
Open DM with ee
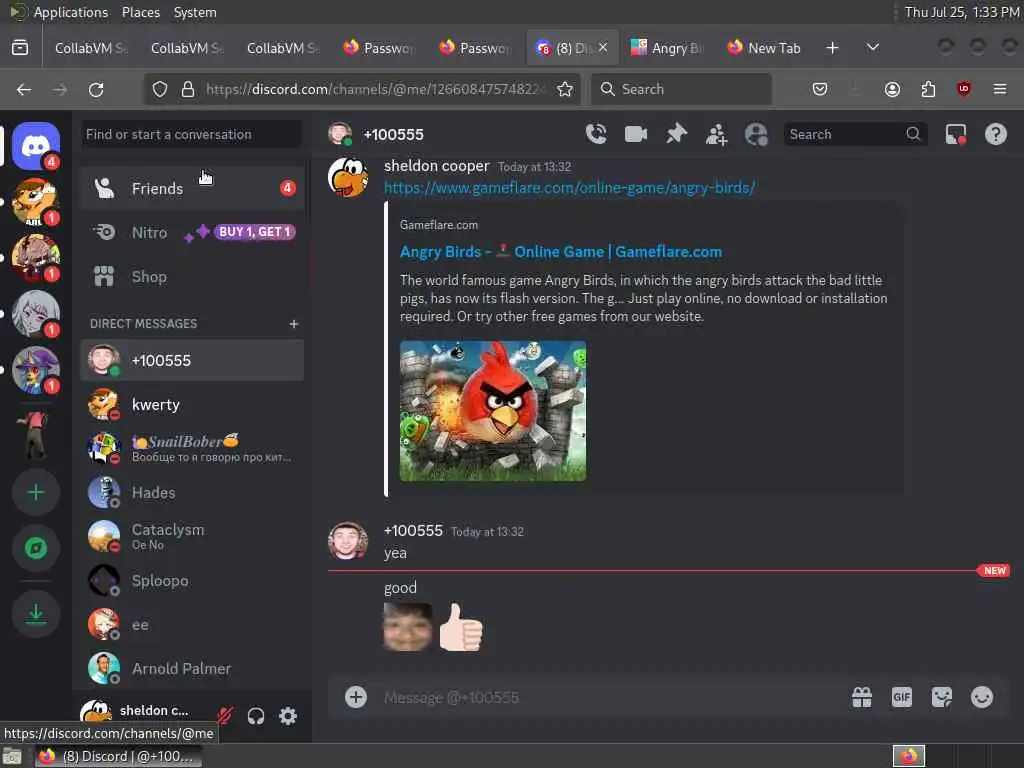pos(192,624)
